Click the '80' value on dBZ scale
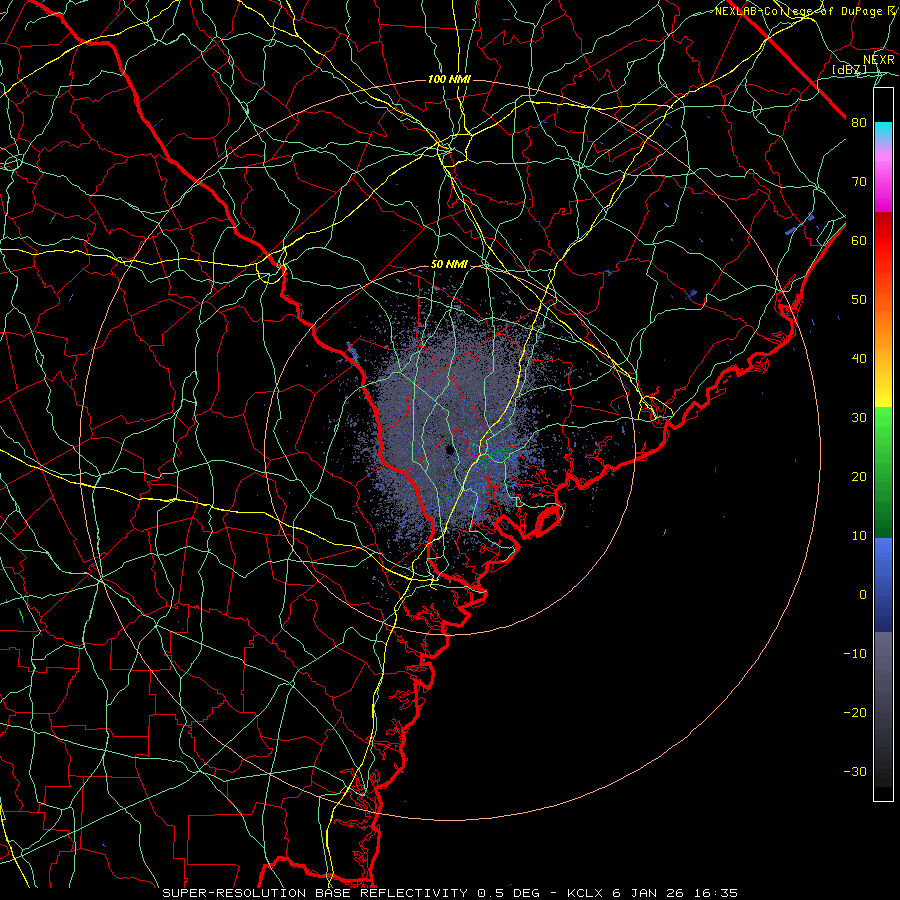 tap(859, 123)
